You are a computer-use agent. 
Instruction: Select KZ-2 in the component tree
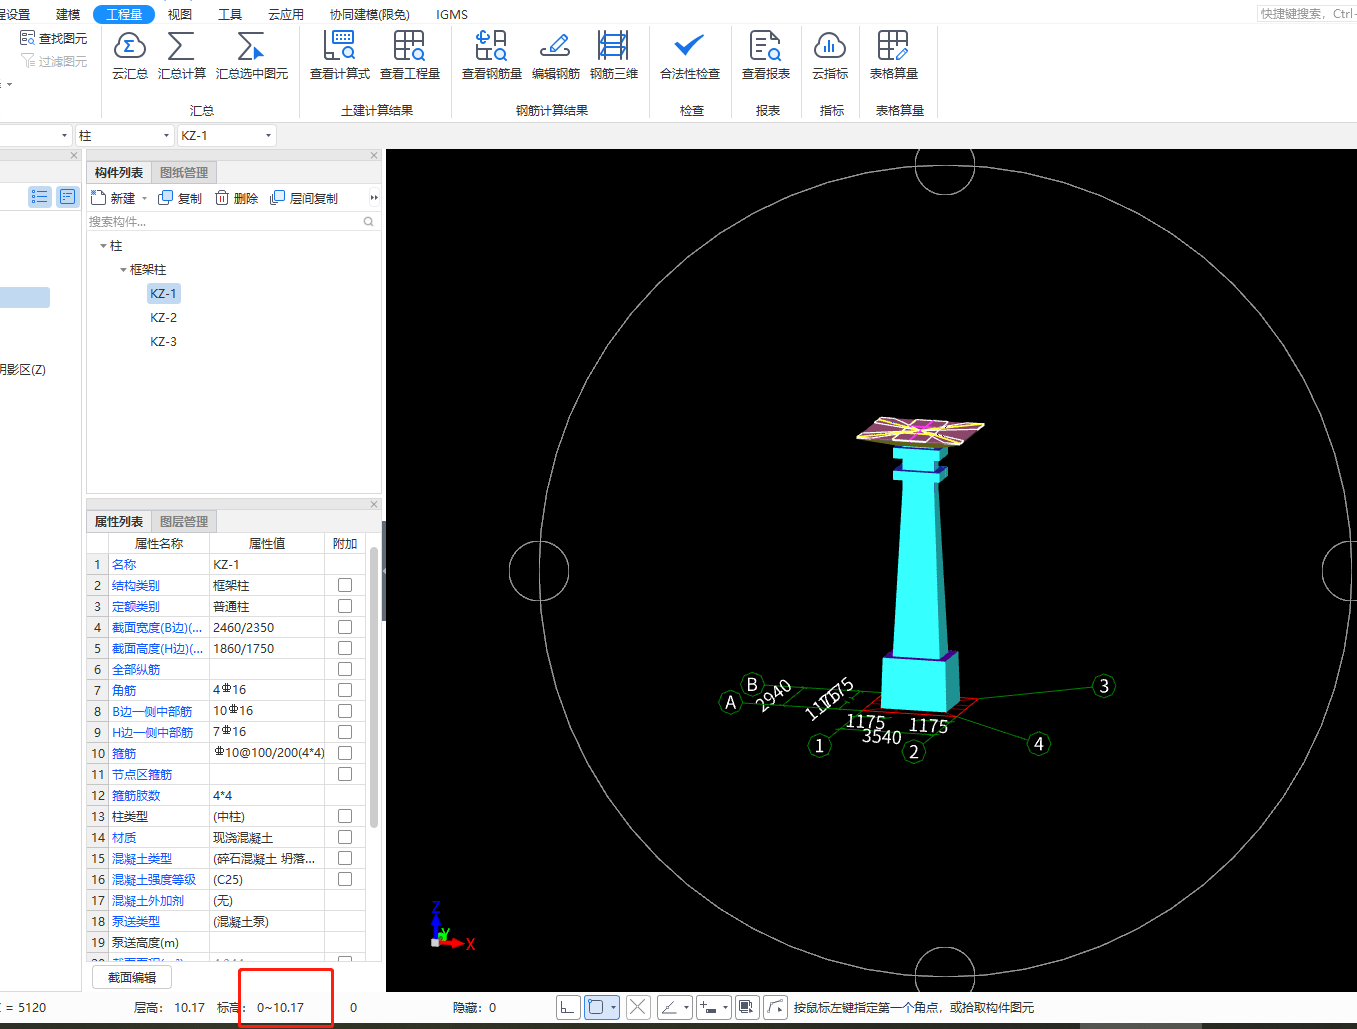click(x=164, y=317)
